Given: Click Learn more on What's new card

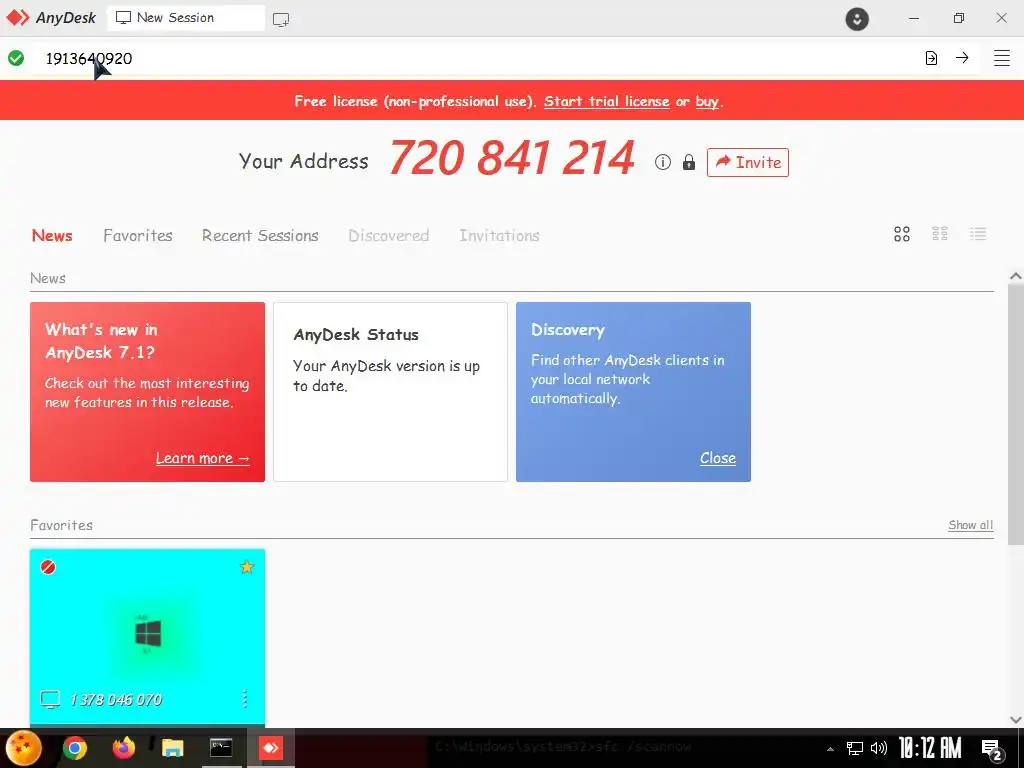Looking at the screenshot, I should 202,458.
